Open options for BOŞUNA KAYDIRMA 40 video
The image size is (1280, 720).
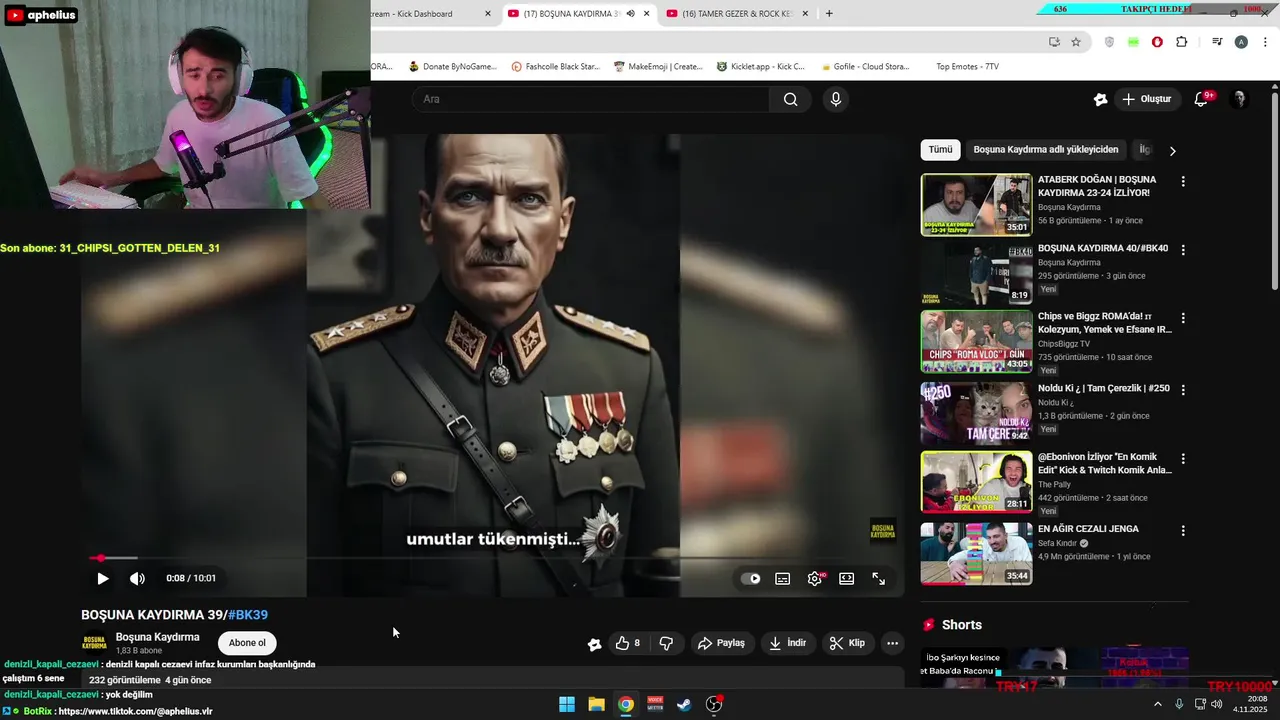click(1183, 250)
